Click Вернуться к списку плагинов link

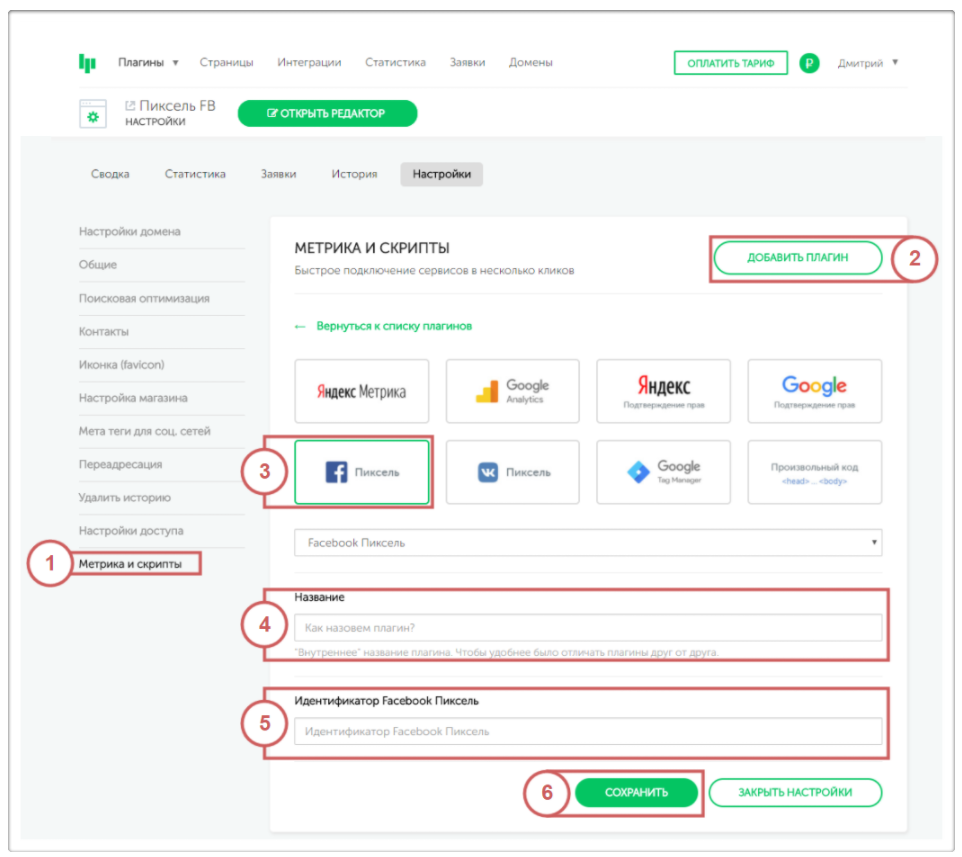pos(393,326)
